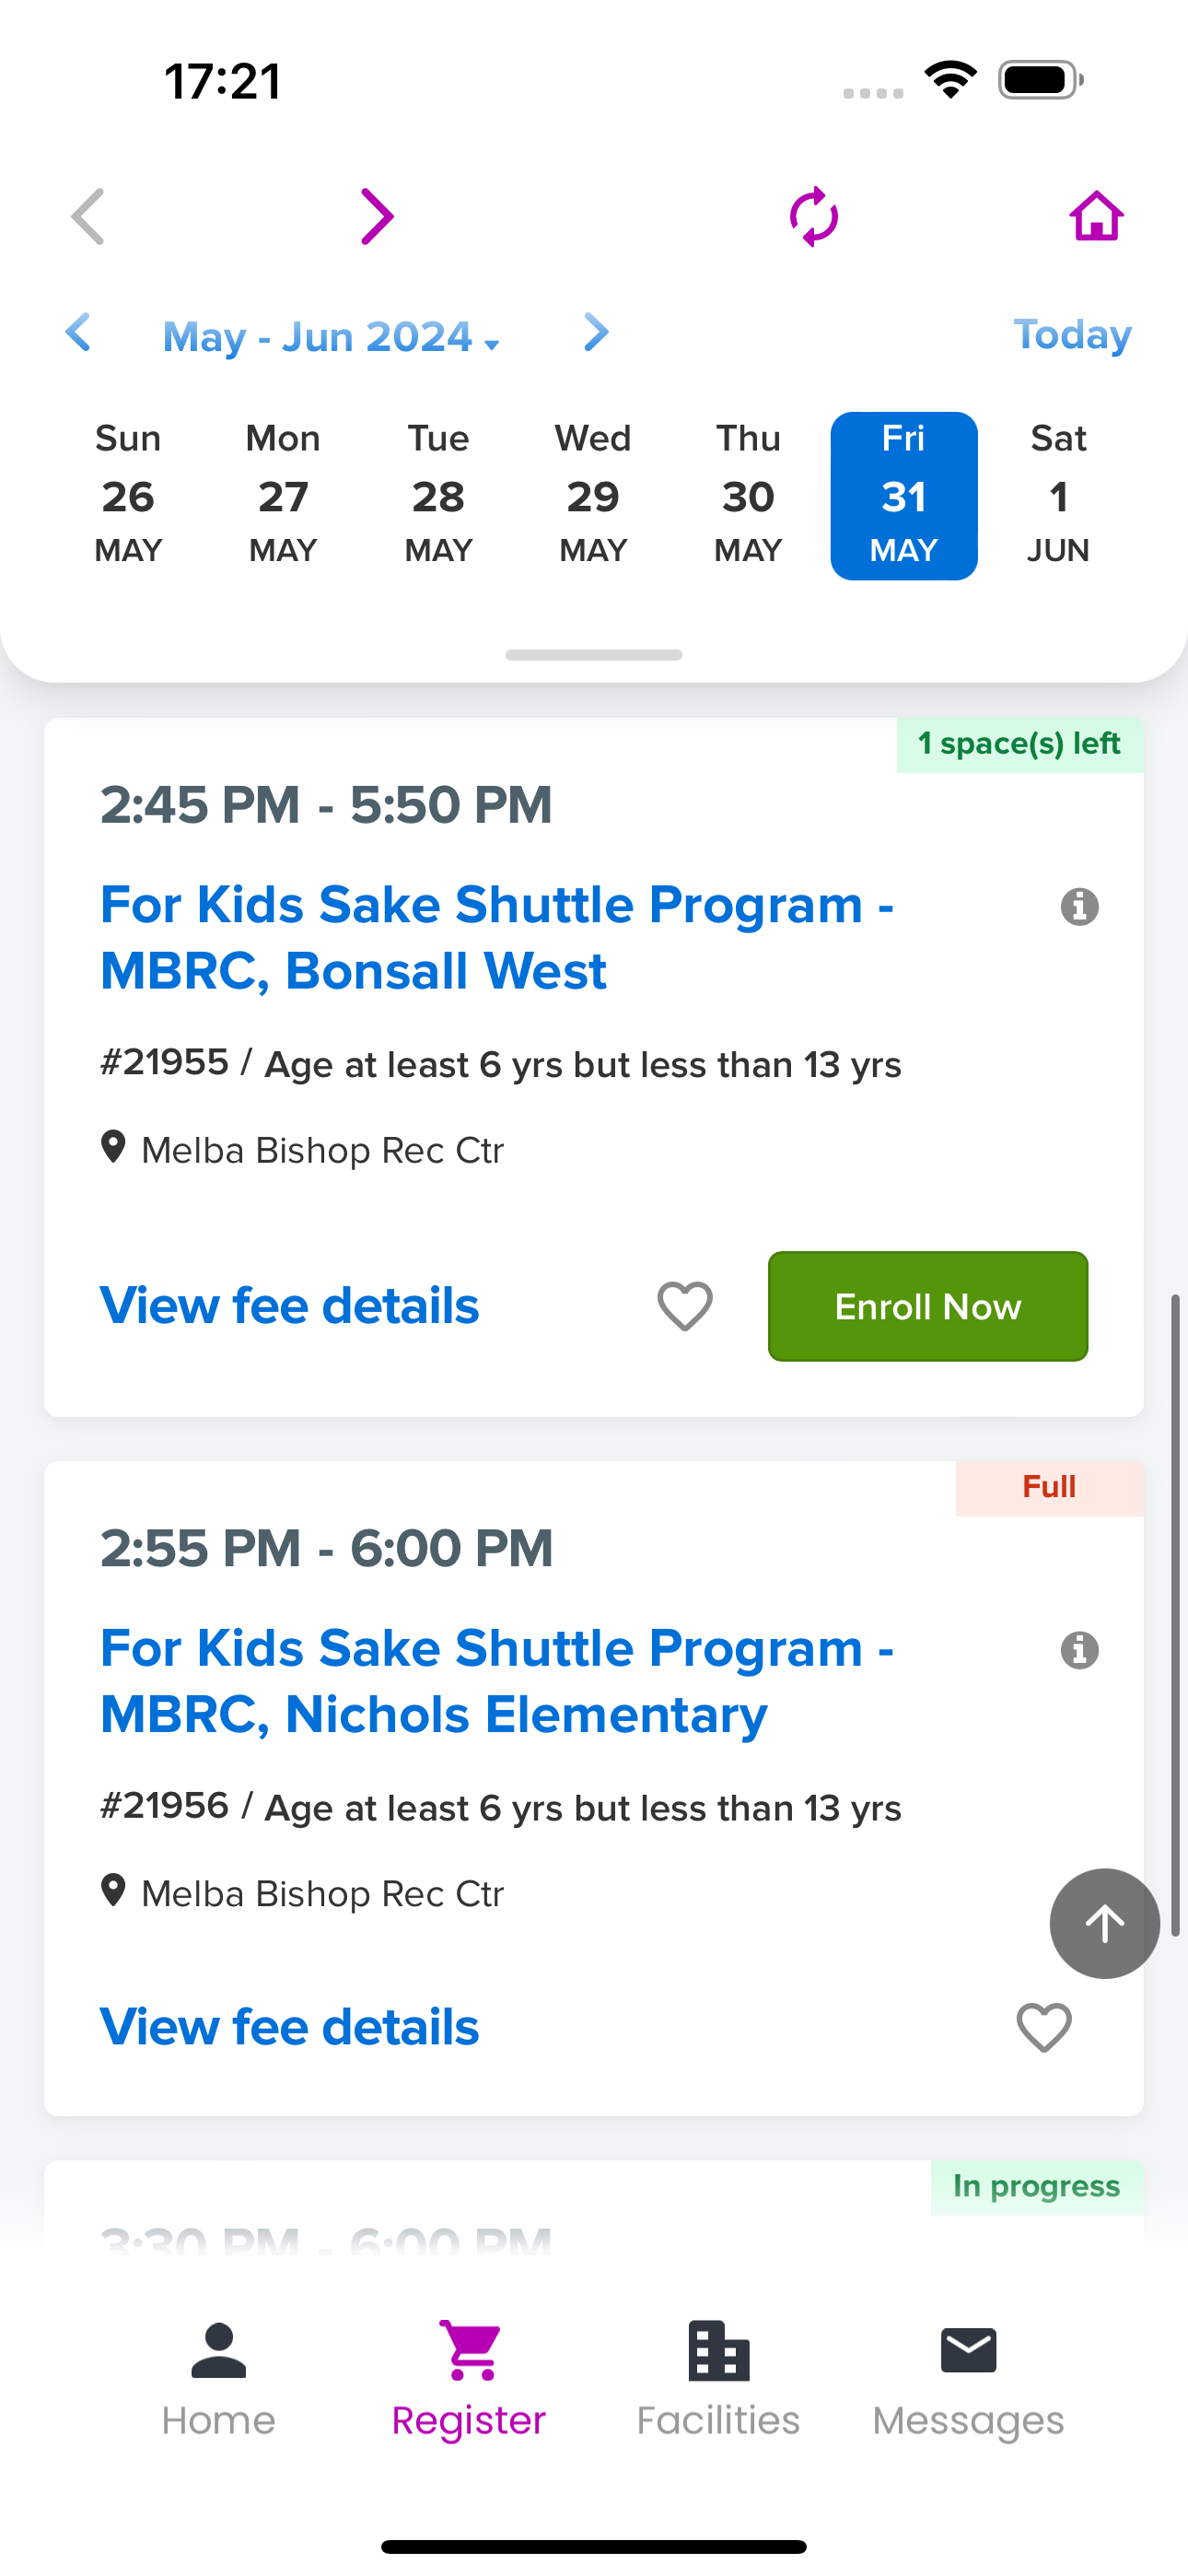The height and width of the screenshot is (2576, 1188).
Task: Open info for Nichols Elementary shuttle program
Action: [x=1079, y=1649]
